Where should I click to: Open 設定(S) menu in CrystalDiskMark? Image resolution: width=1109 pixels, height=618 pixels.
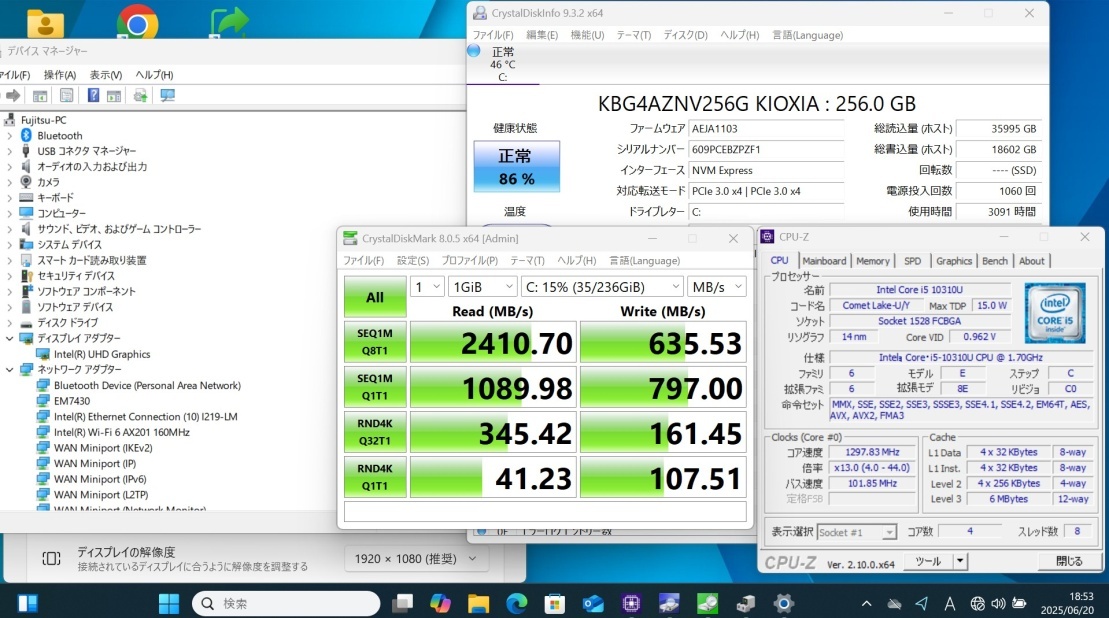(413, 260)
